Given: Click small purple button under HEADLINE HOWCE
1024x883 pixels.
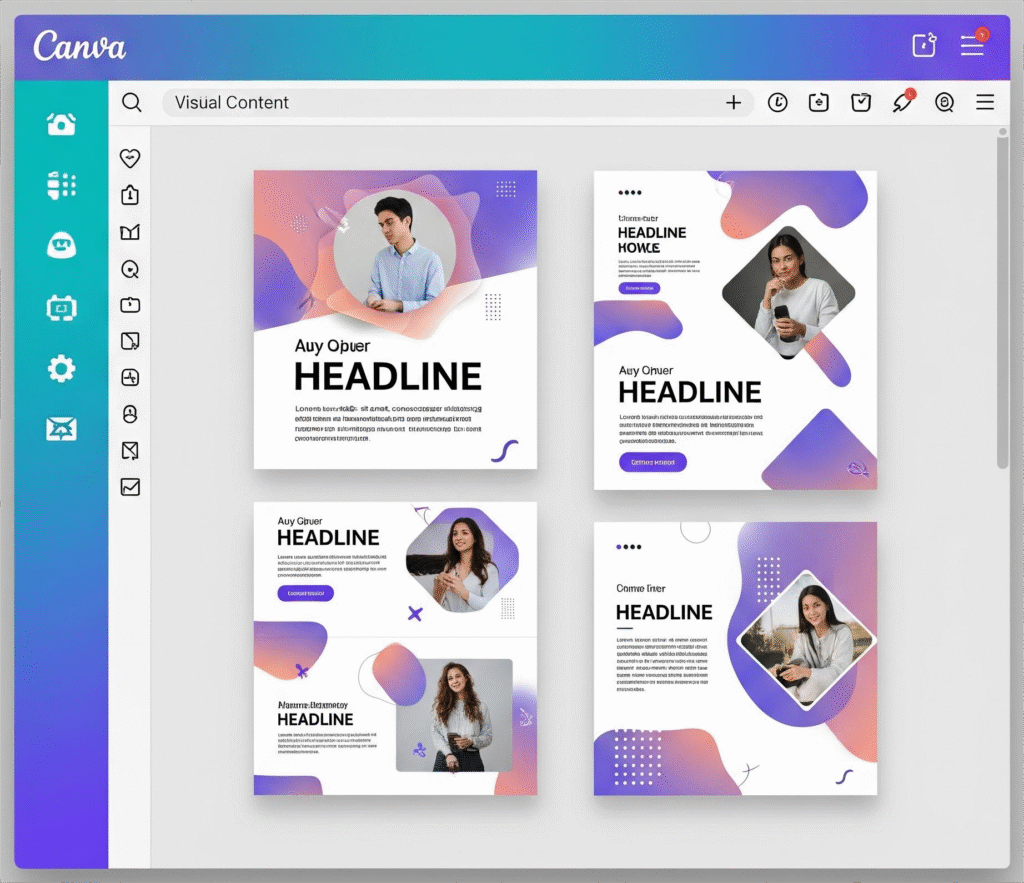Looking at the screenshot, I should [x=639, y=288].
